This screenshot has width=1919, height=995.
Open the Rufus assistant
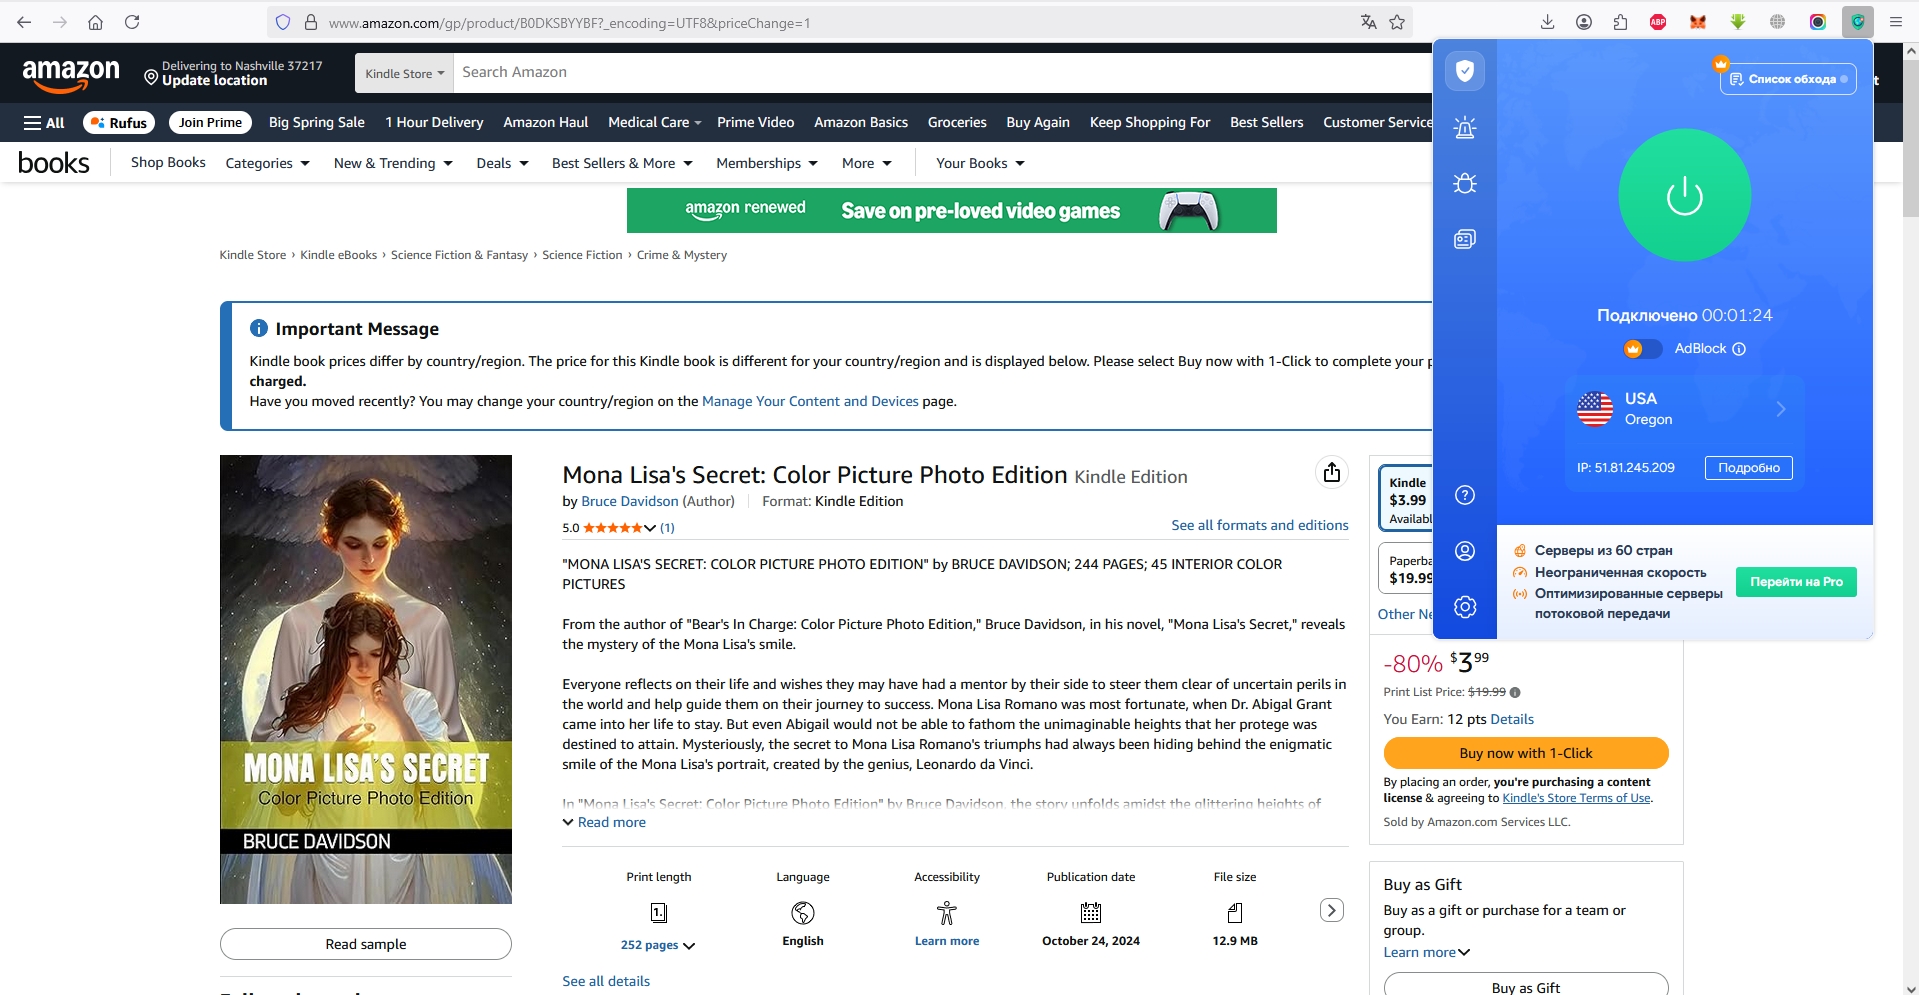click(x=119, y=123)
